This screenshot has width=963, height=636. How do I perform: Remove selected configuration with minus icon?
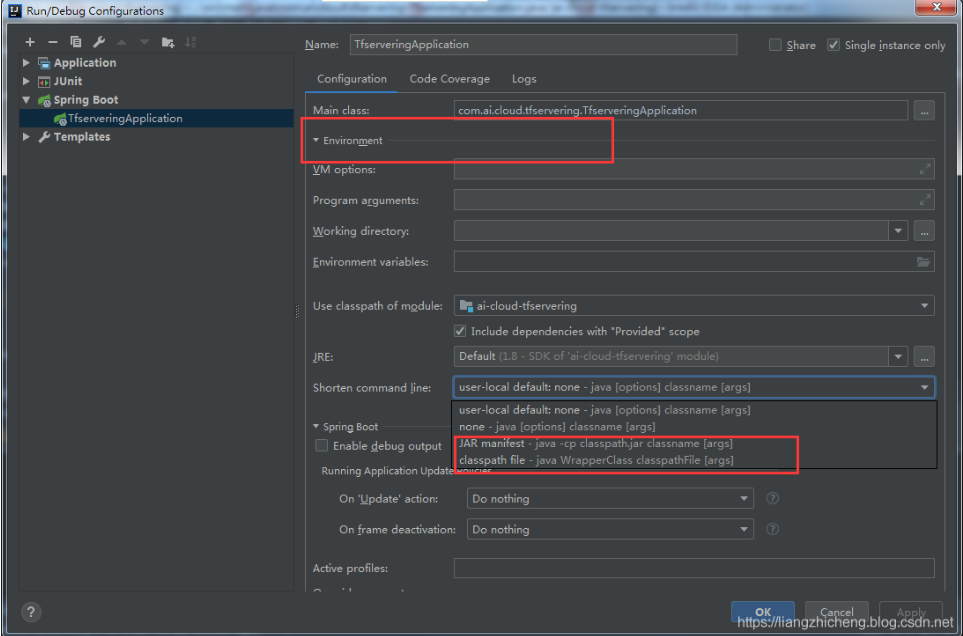click(x=53, y=42)
